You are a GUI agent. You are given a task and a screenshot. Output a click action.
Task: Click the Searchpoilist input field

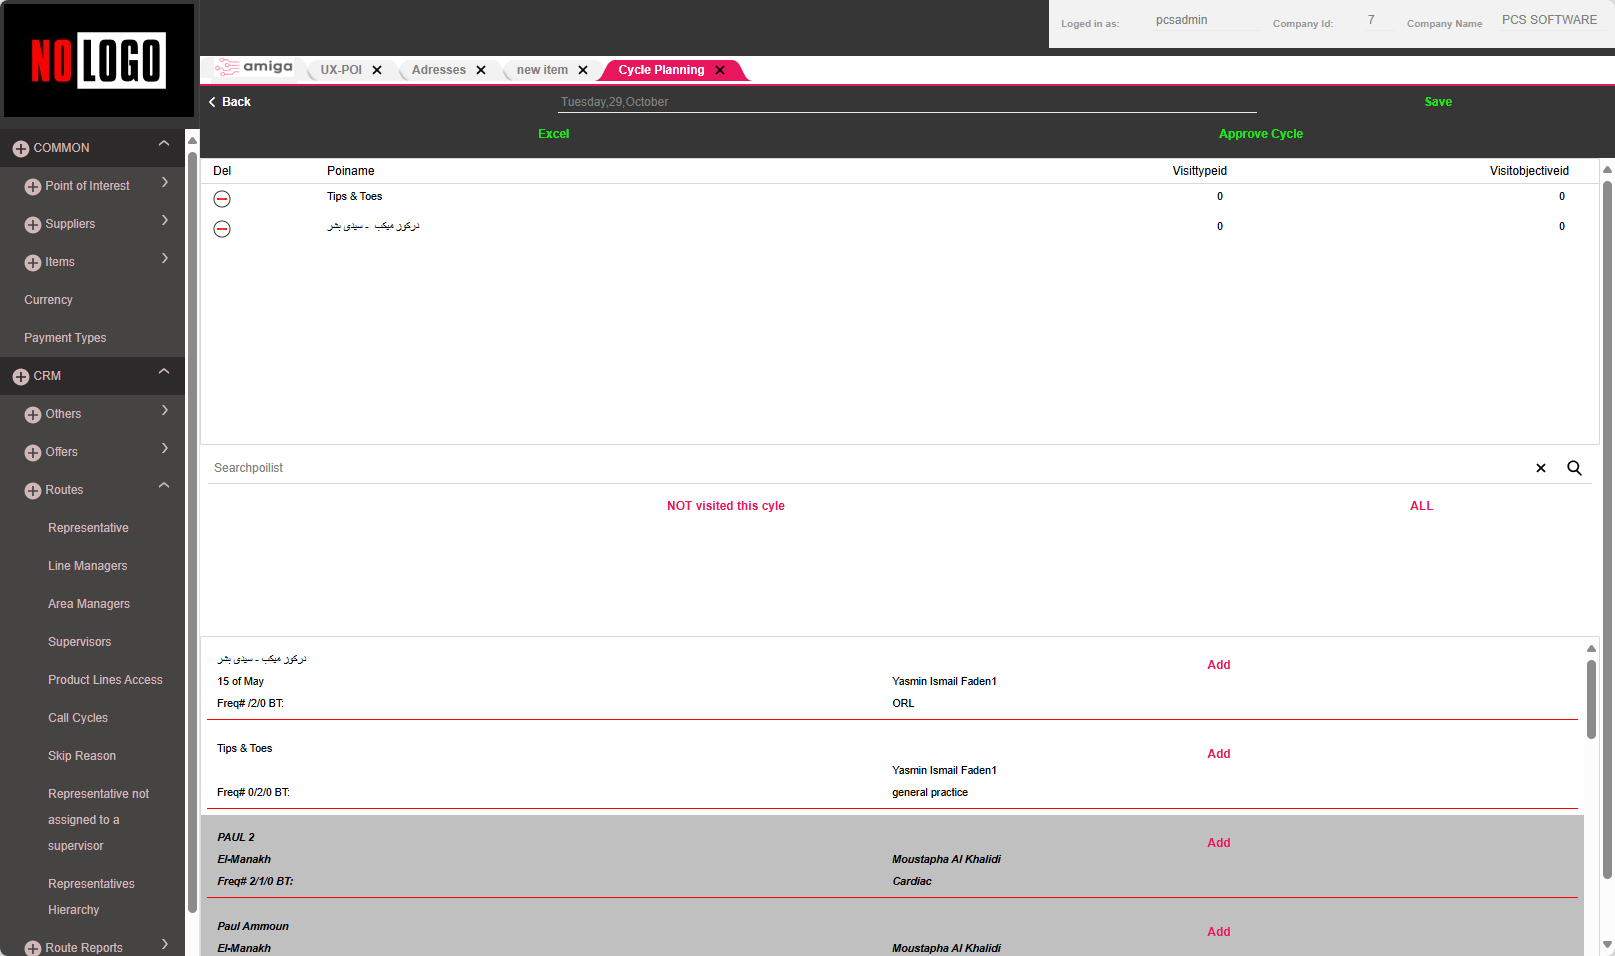[x=860, y=468]
